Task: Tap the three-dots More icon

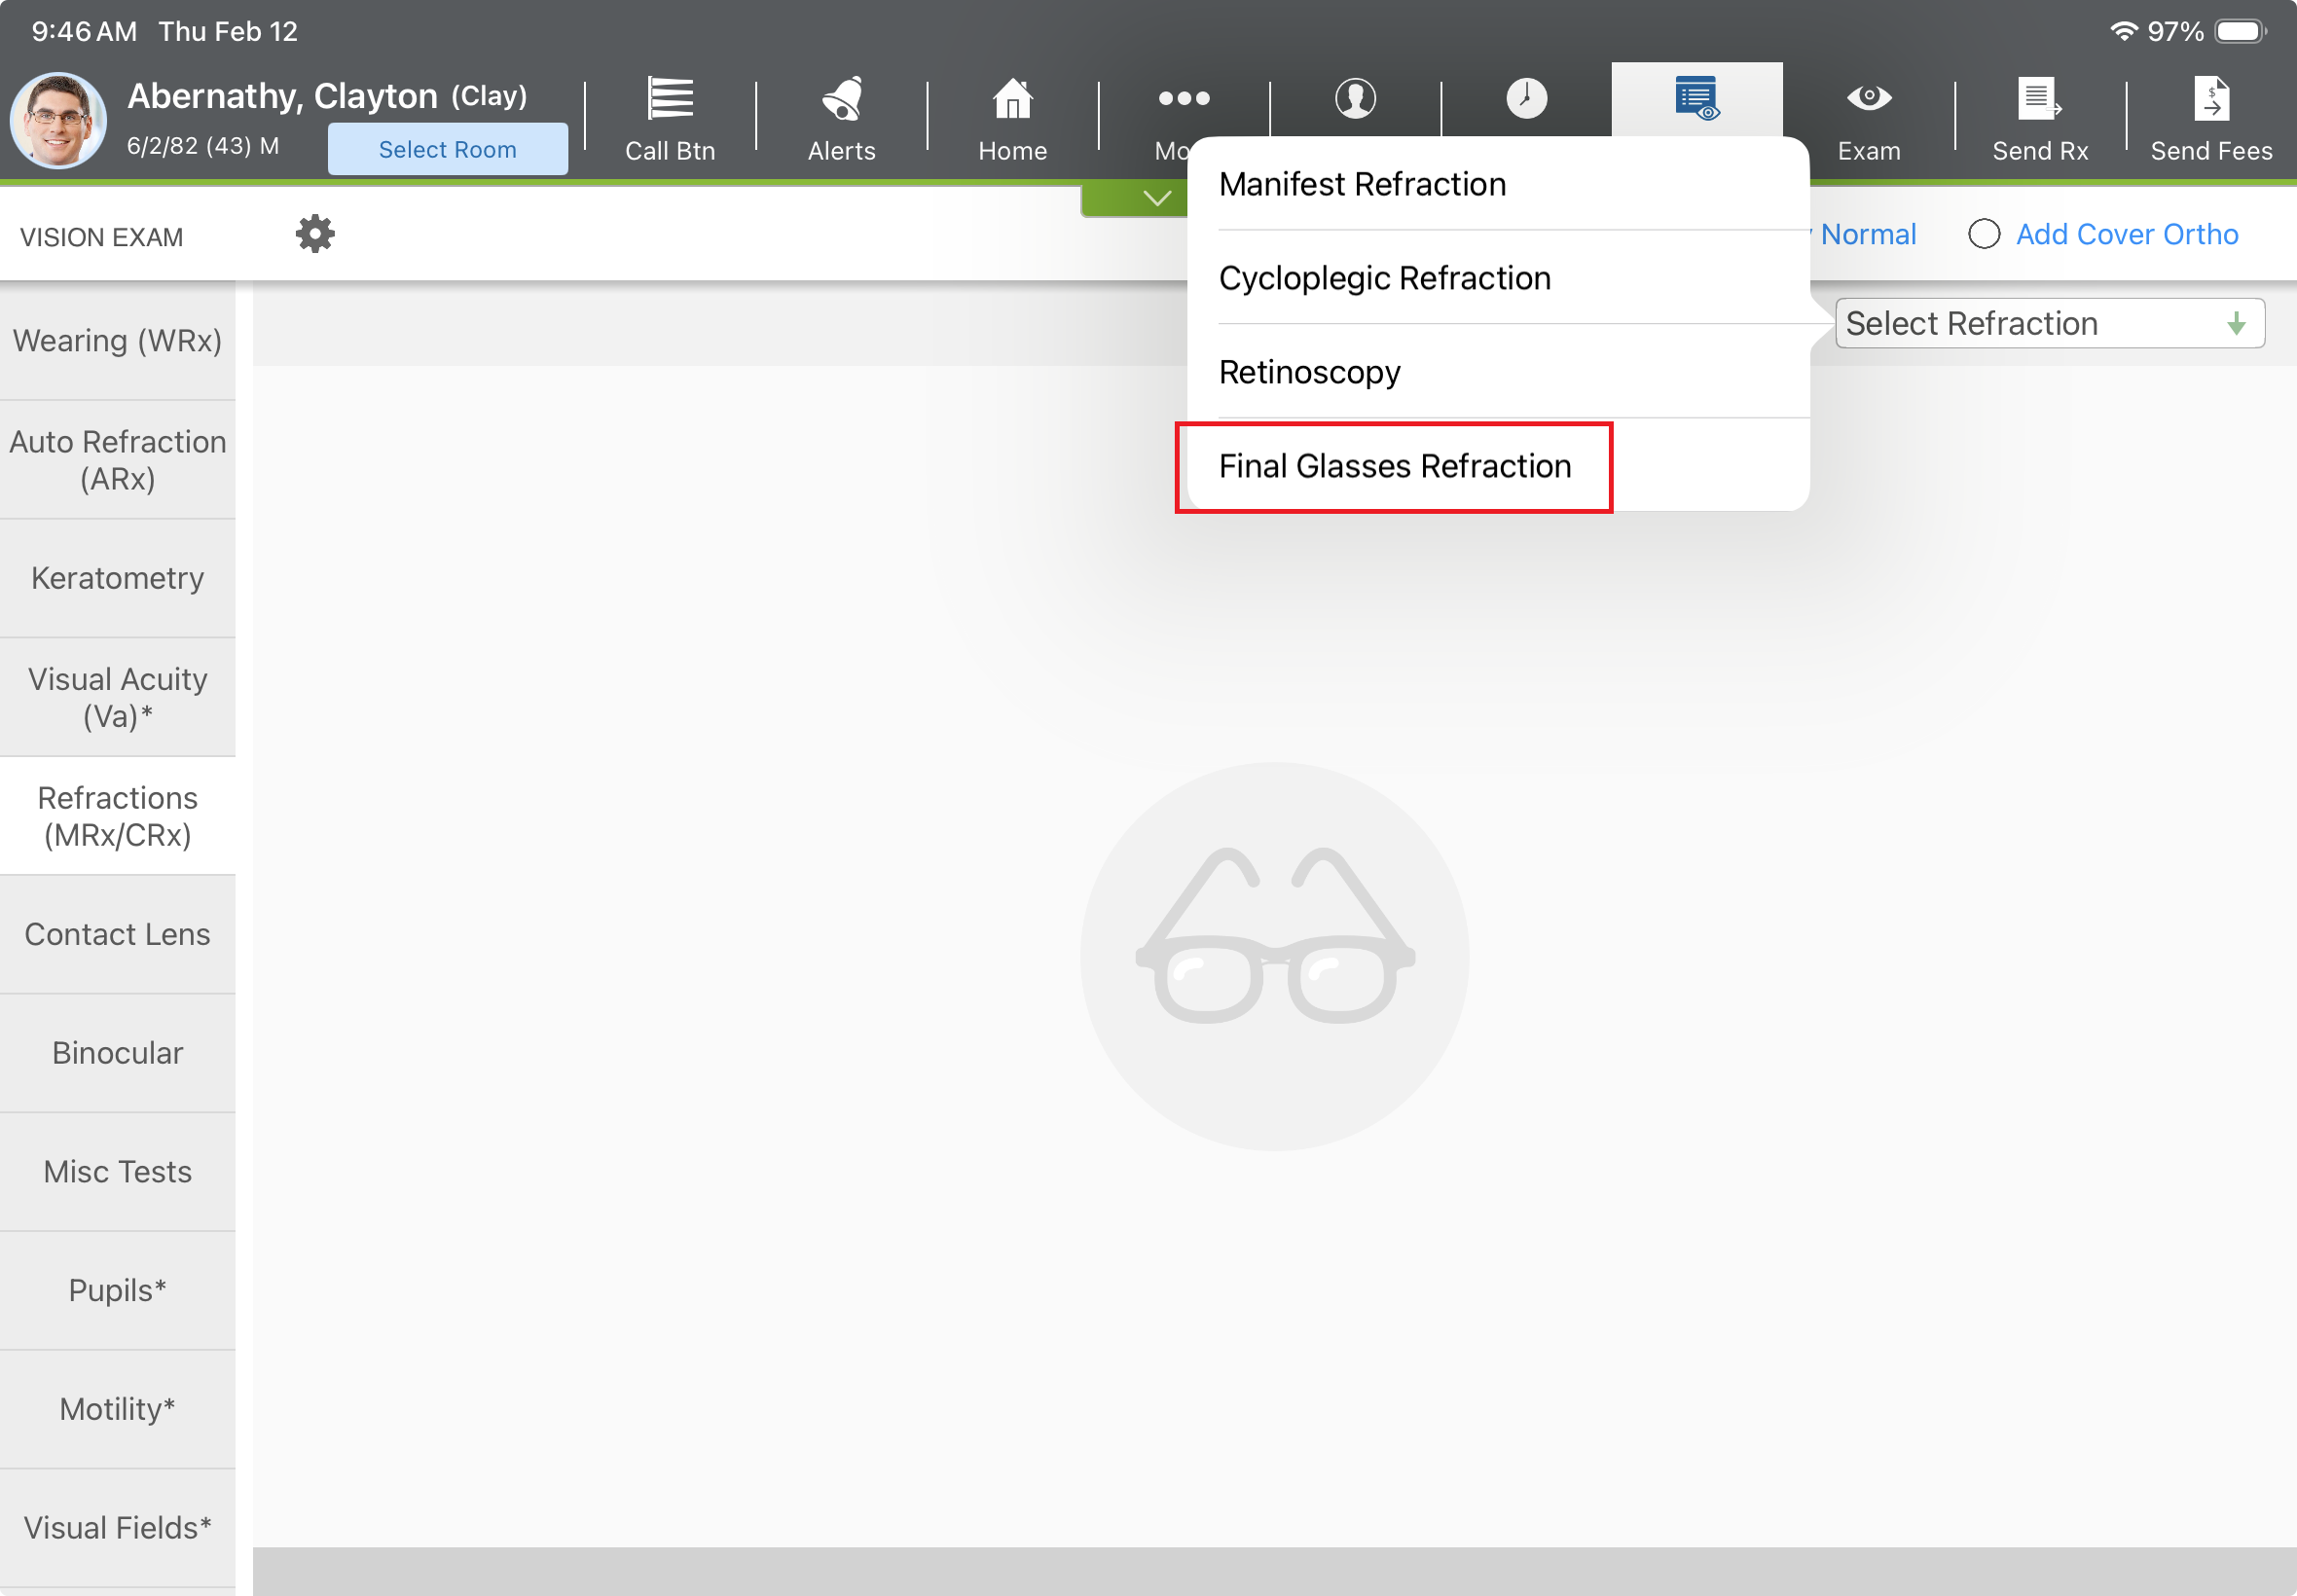Action: 1183,99
